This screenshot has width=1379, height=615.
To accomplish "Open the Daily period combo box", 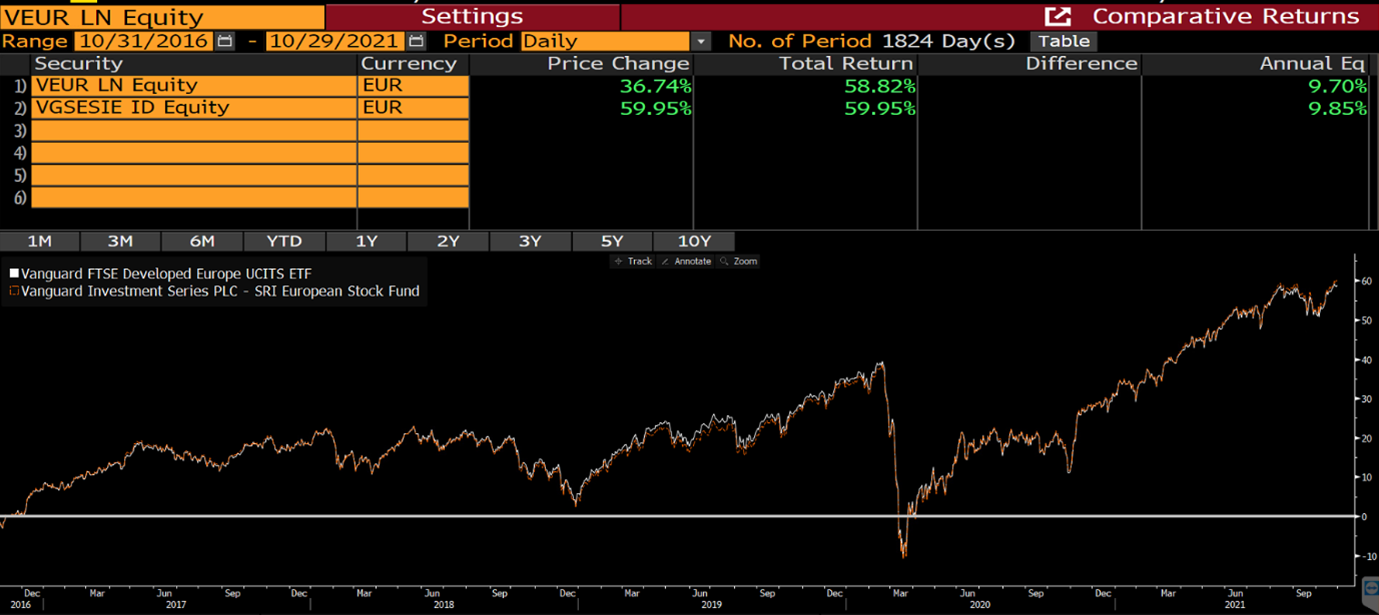I will coord(605,41).
